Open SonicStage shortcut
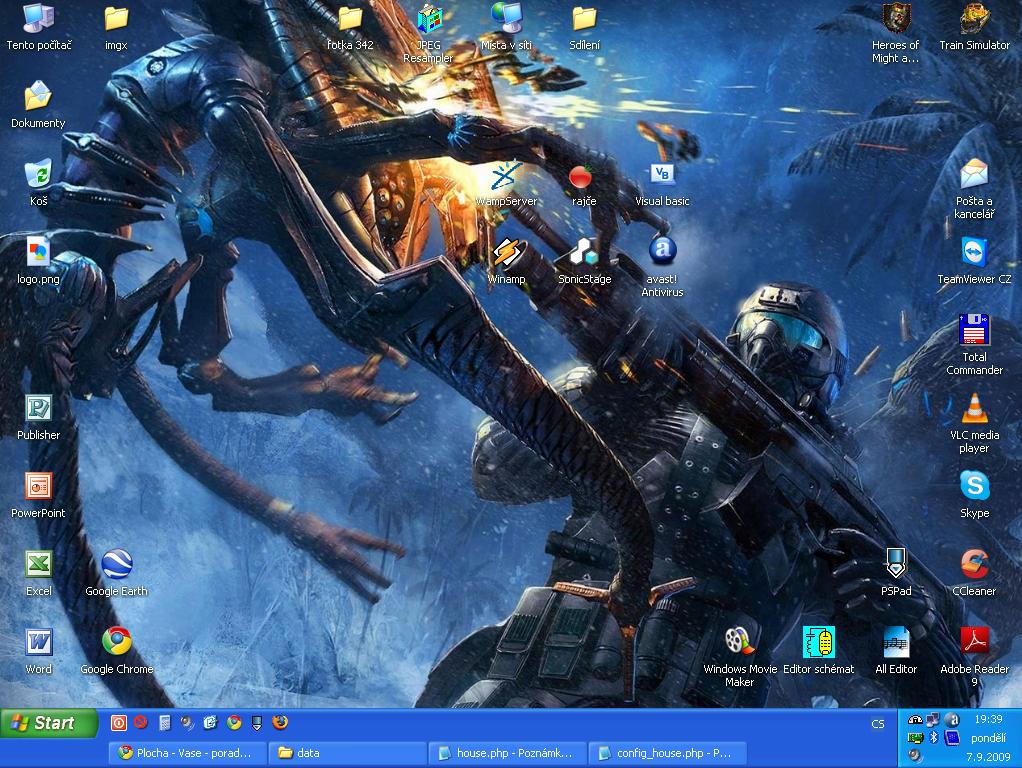The image size is (1022, 768). (x=585, y=261)
